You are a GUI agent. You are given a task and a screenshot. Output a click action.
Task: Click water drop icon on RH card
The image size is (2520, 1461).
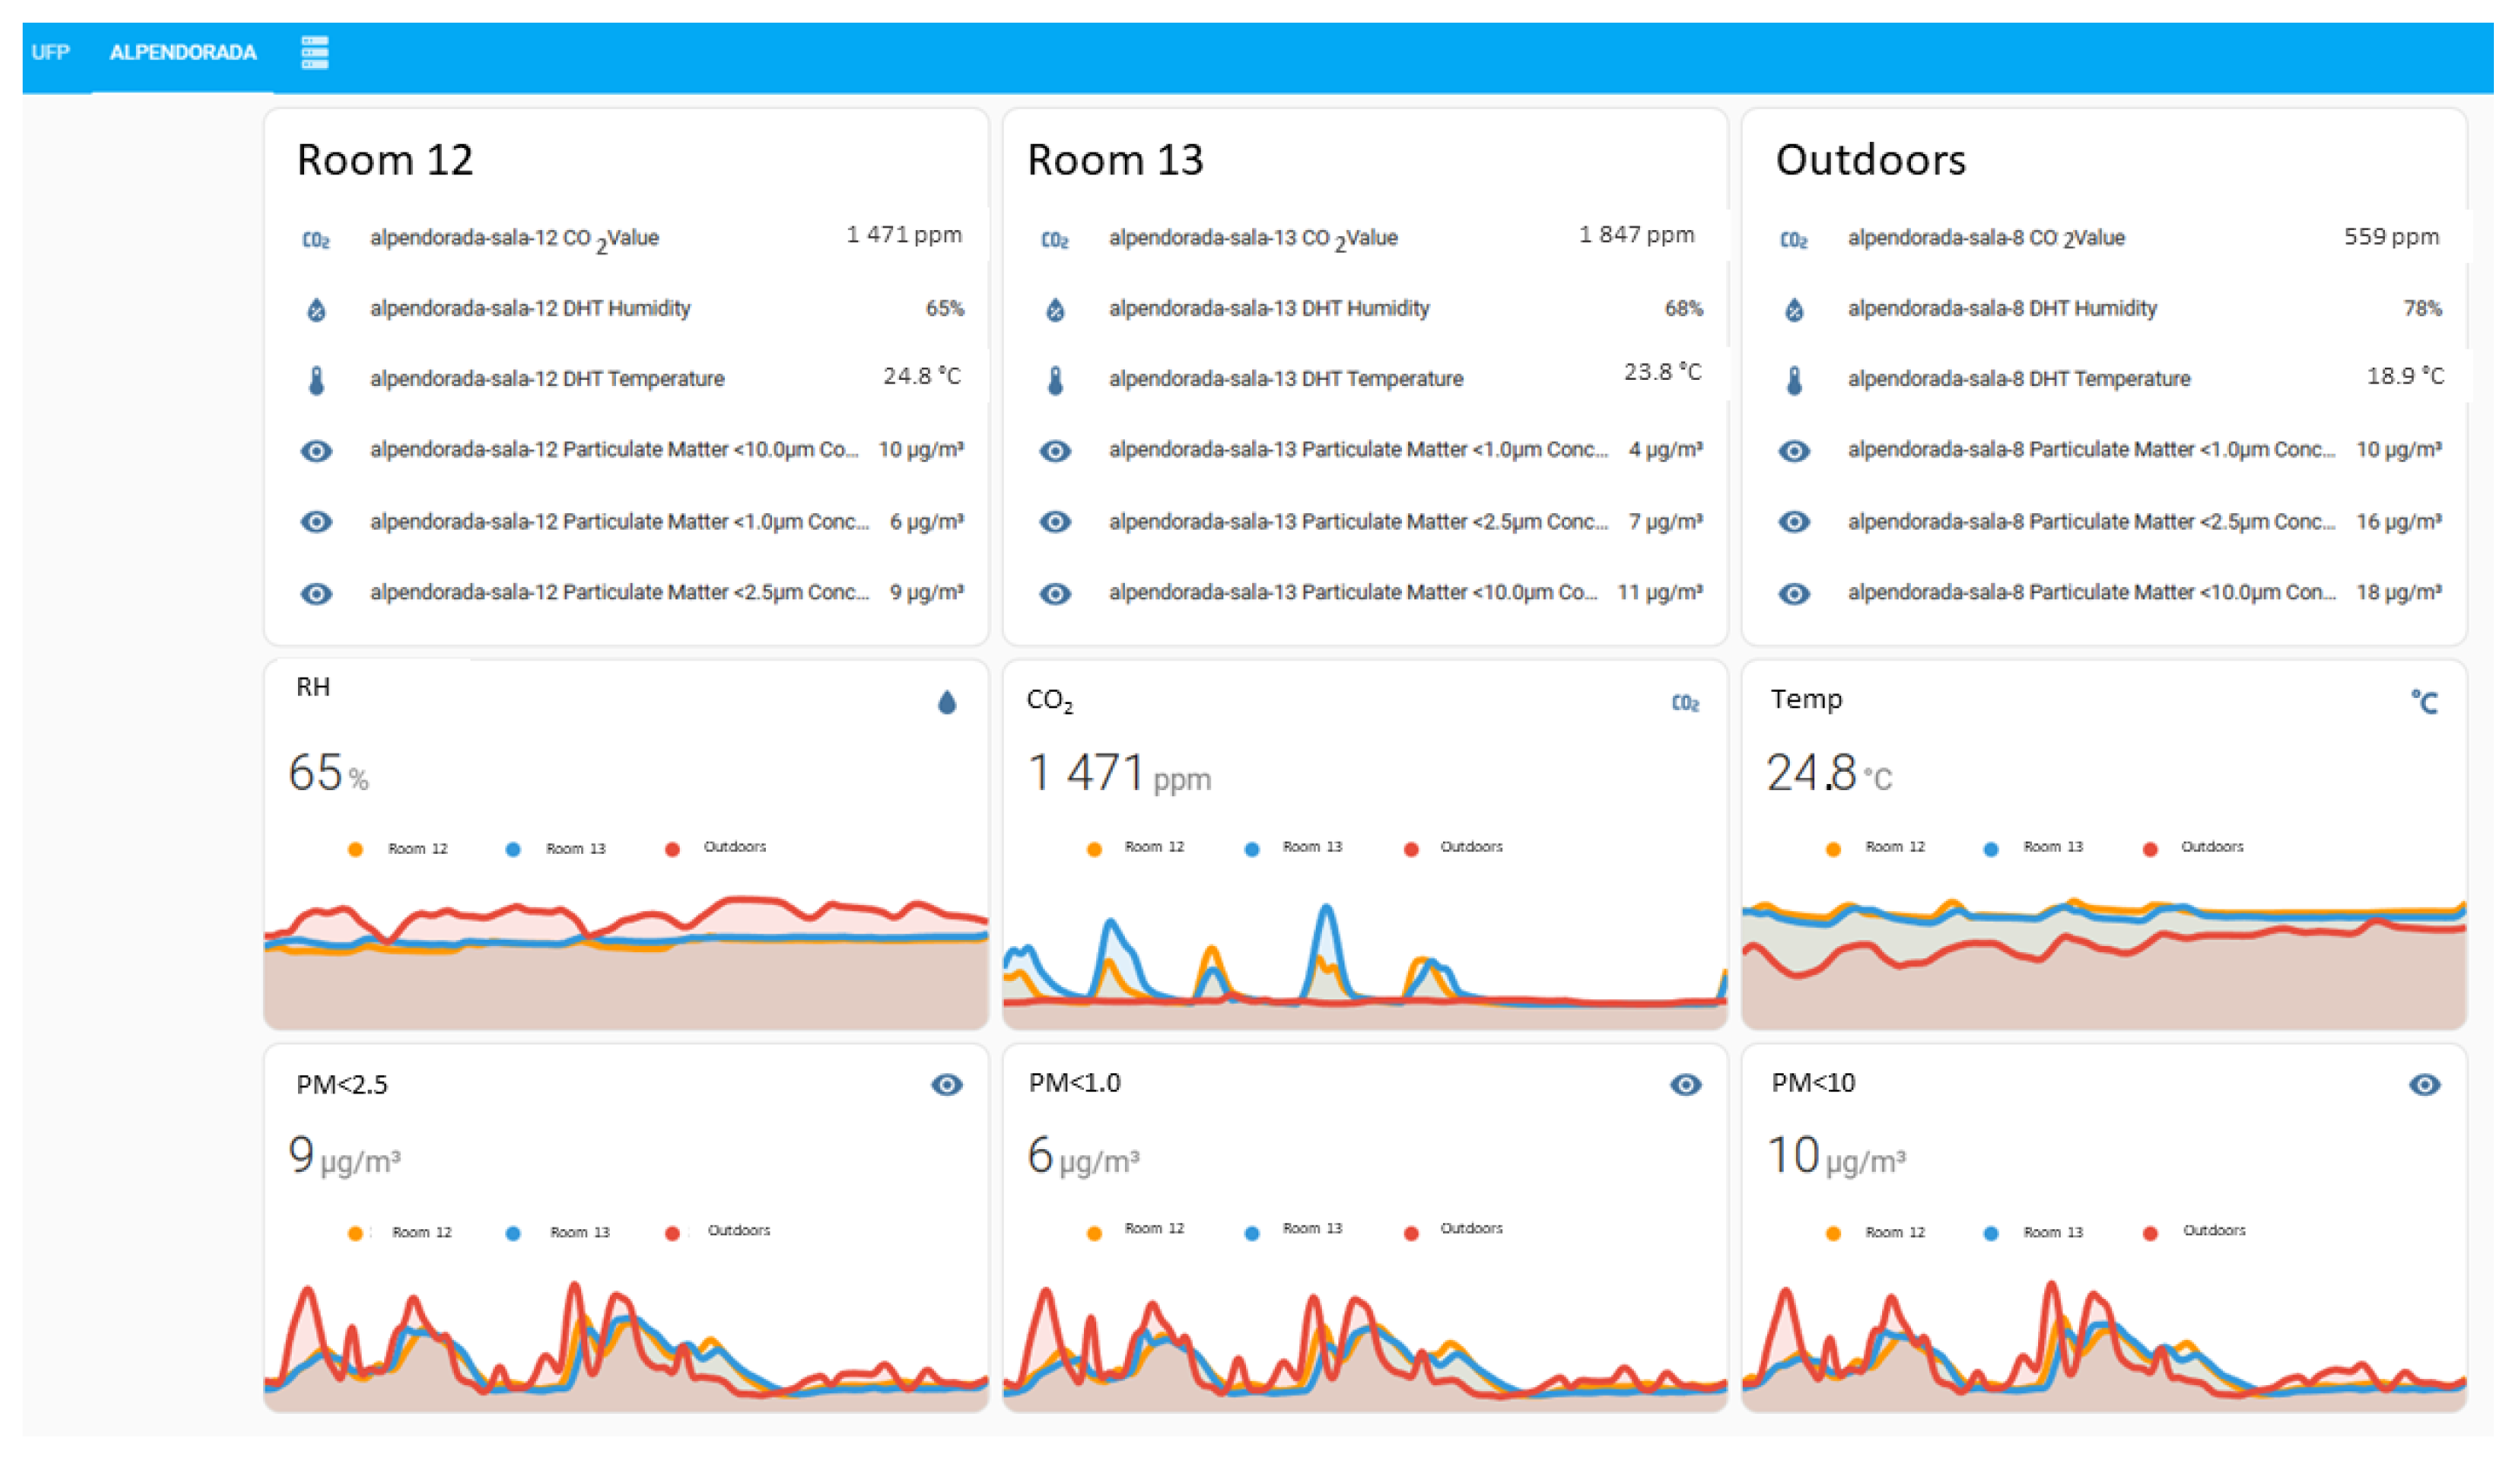point(947,703)
